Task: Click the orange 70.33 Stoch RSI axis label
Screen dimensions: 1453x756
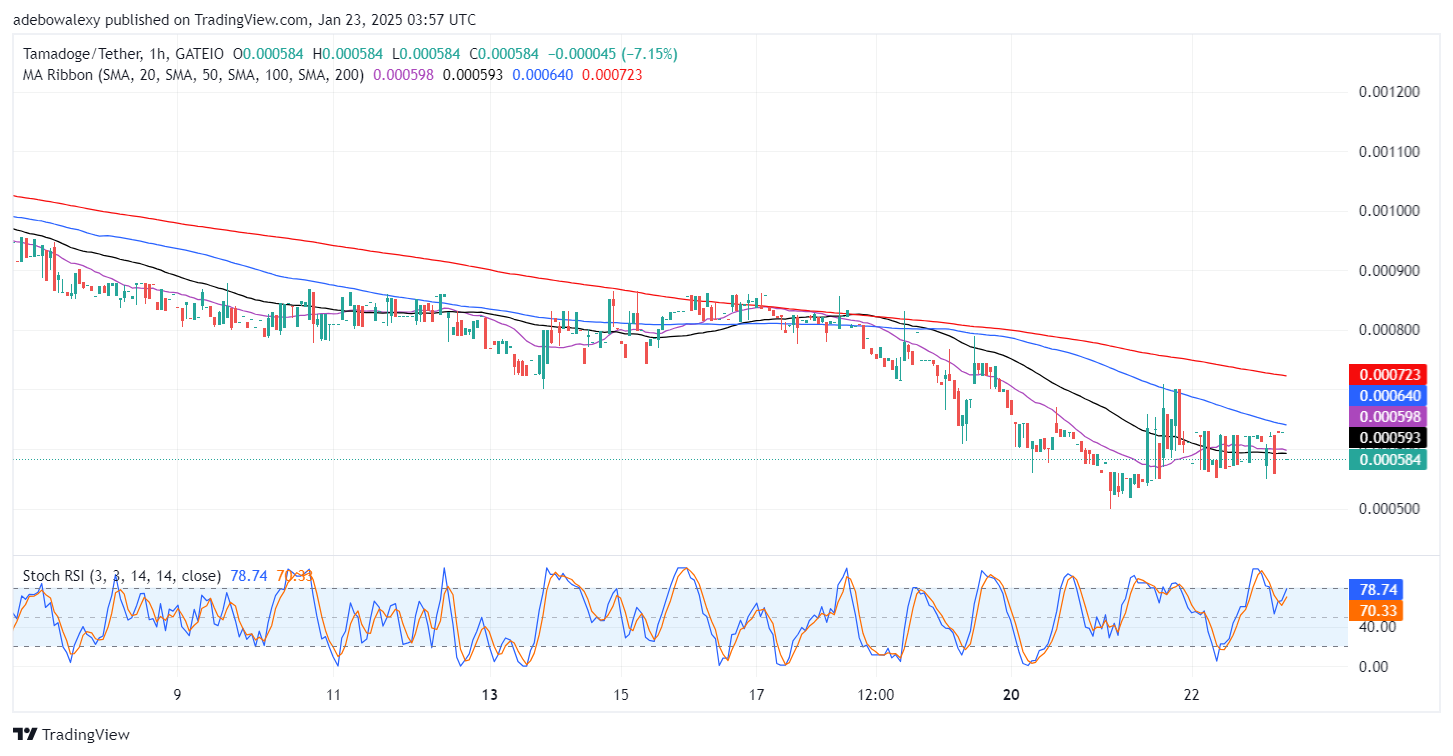Action: (1375, 610)
